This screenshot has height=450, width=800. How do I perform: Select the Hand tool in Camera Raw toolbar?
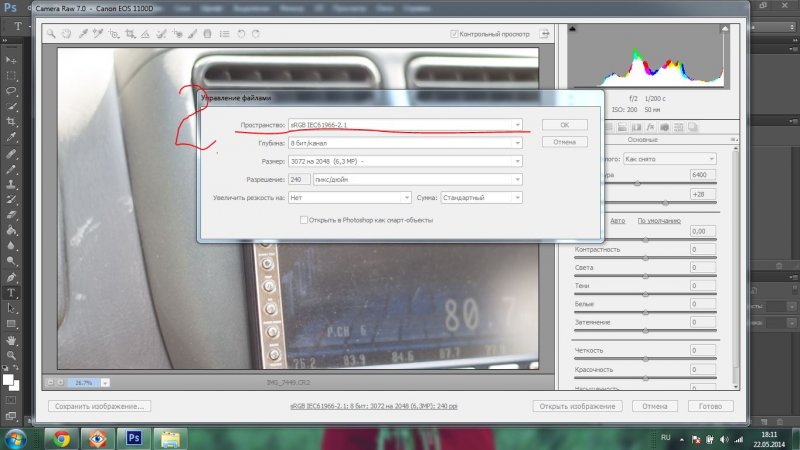pos(66,34)
